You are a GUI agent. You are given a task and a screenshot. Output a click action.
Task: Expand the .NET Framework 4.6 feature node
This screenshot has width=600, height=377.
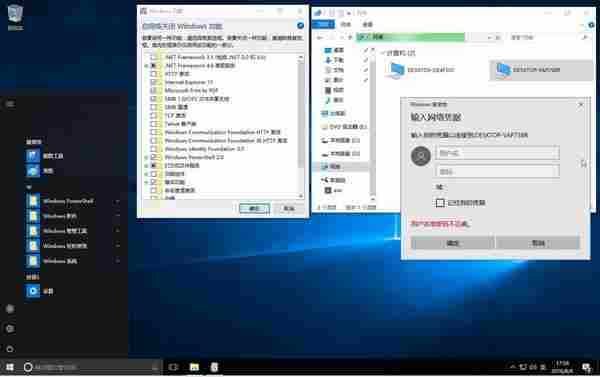coord(147,66)
